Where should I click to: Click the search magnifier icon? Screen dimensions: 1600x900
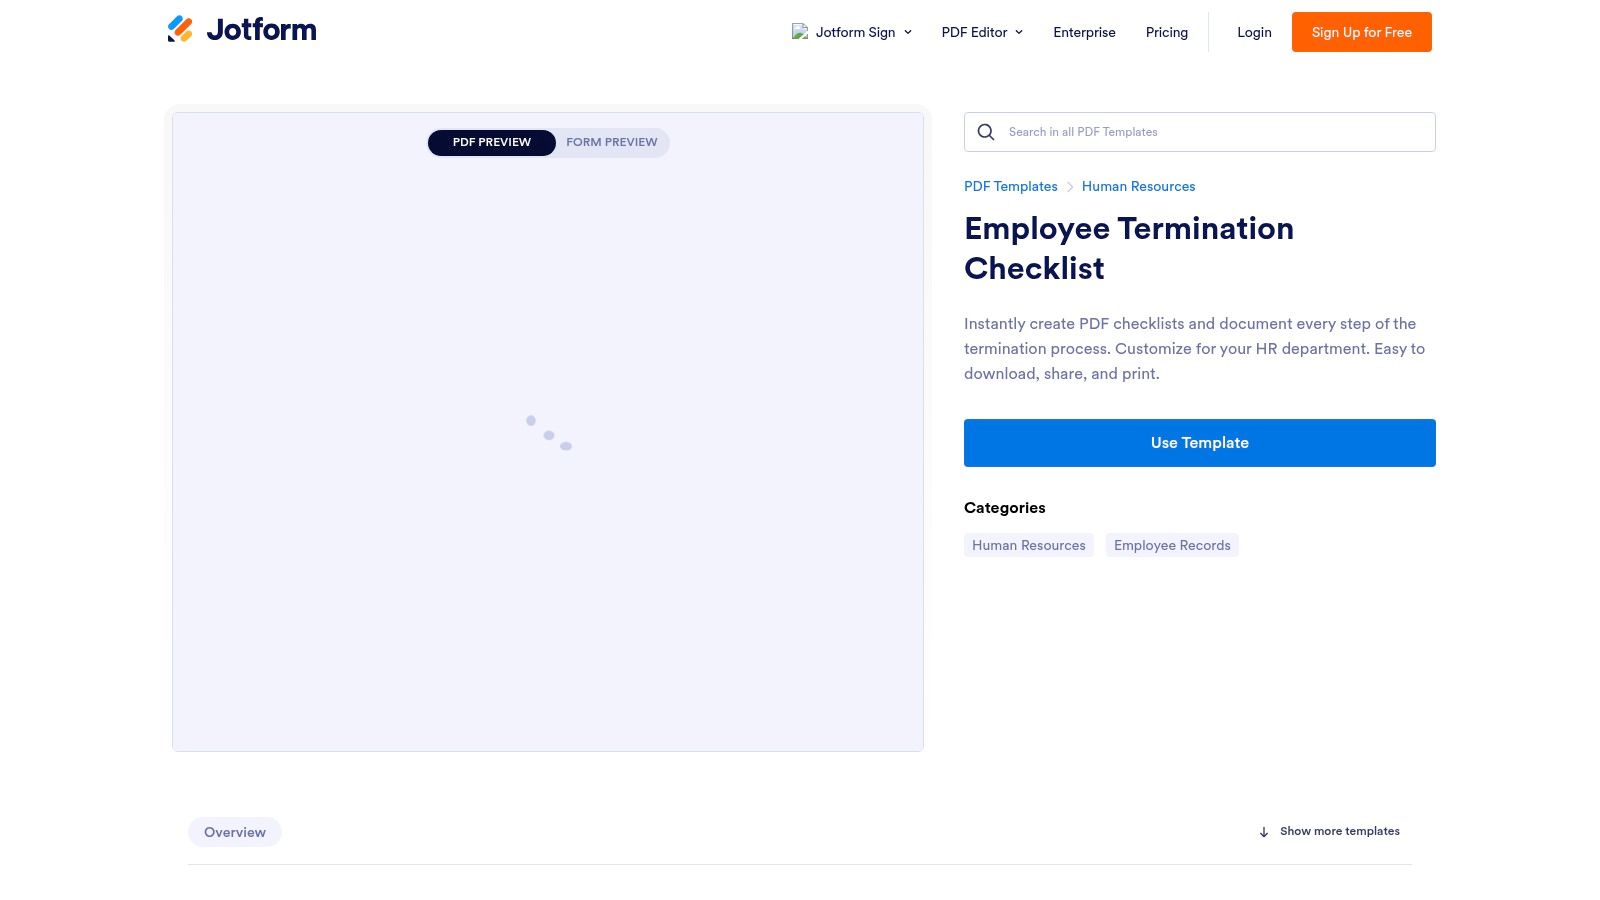(x=985, y=131)
